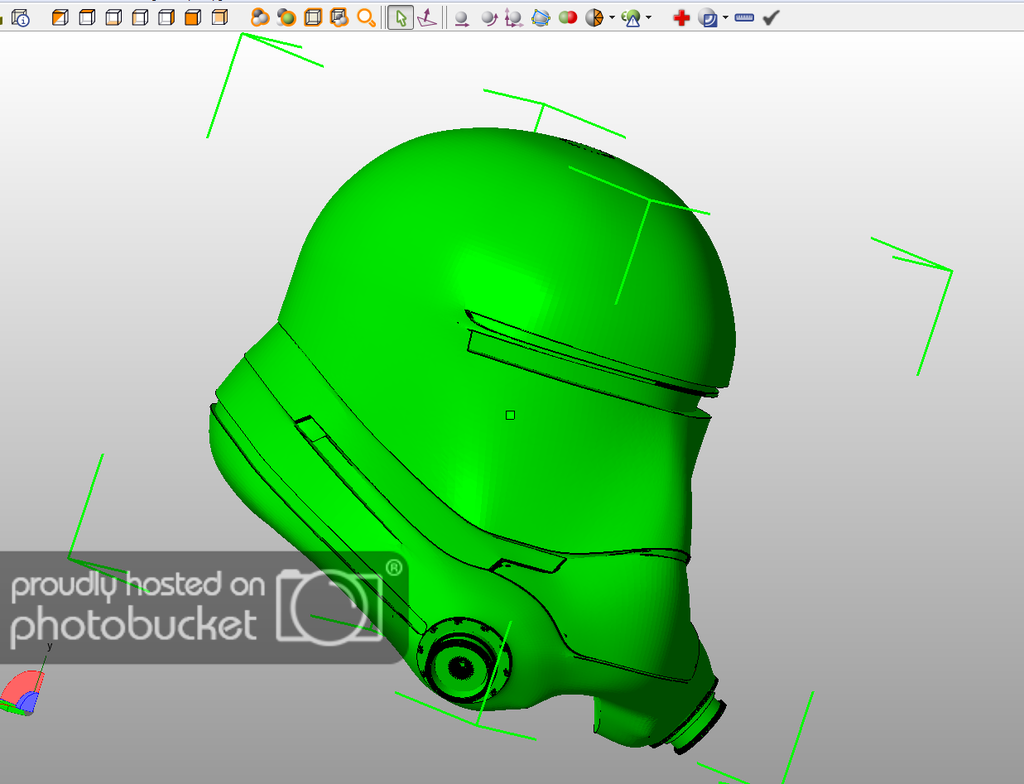This screenshot has height=784, width=1024.
Task: Zoom to all parts spheres icon
Action: (x=260, y=18)
